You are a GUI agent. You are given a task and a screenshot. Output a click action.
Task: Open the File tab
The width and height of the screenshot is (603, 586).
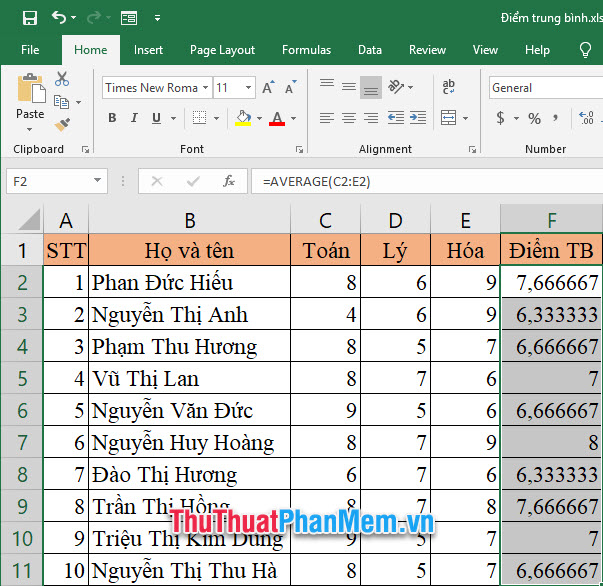[x=30, y=50]
